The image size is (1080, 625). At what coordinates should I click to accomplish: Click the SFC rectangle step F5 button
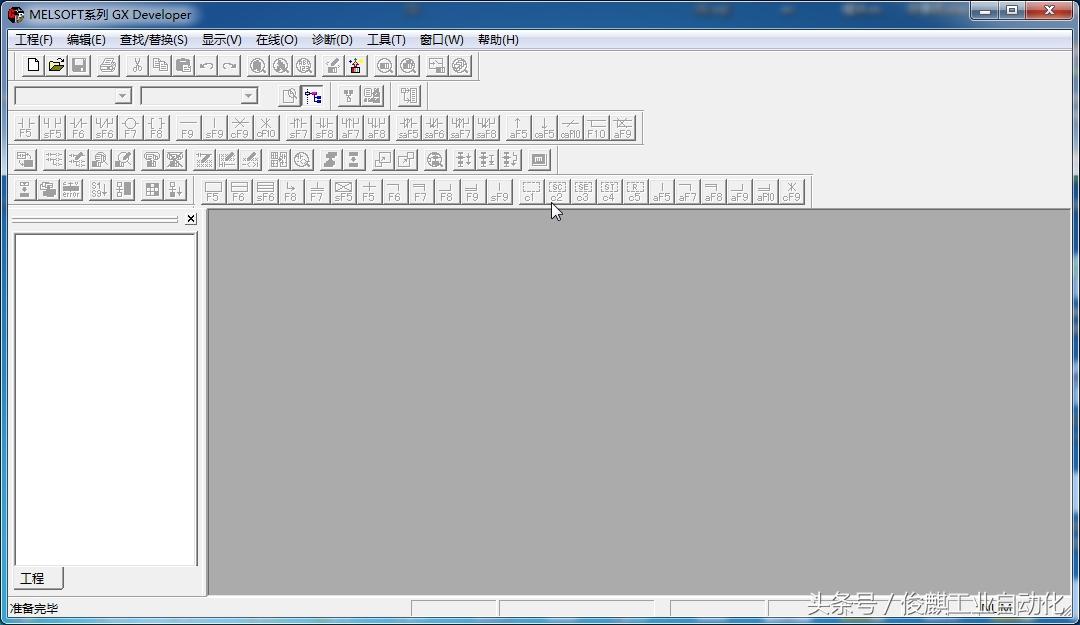click(x=213, y=191)
